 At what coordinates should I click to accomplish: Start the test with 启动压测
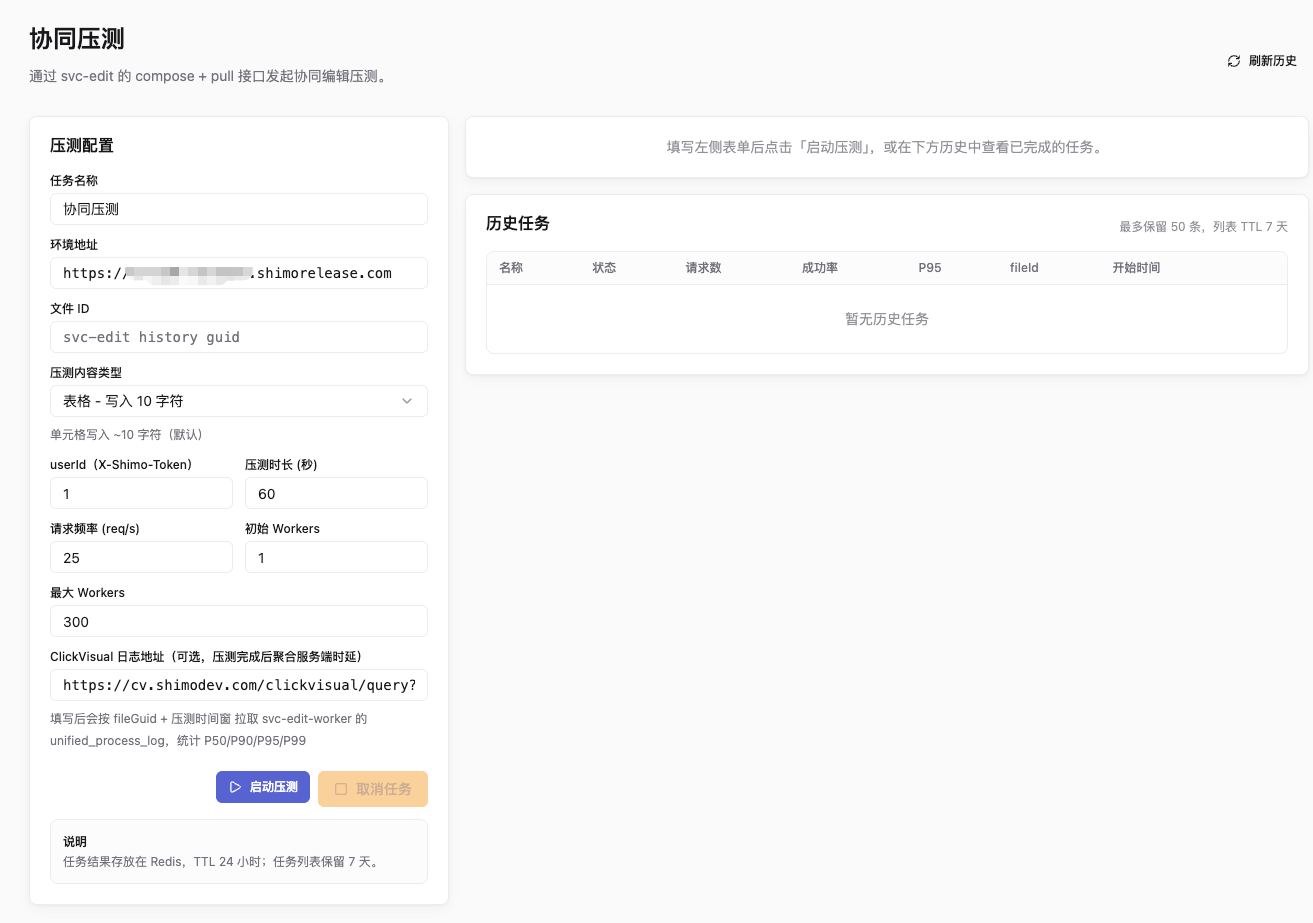(263, 787)
